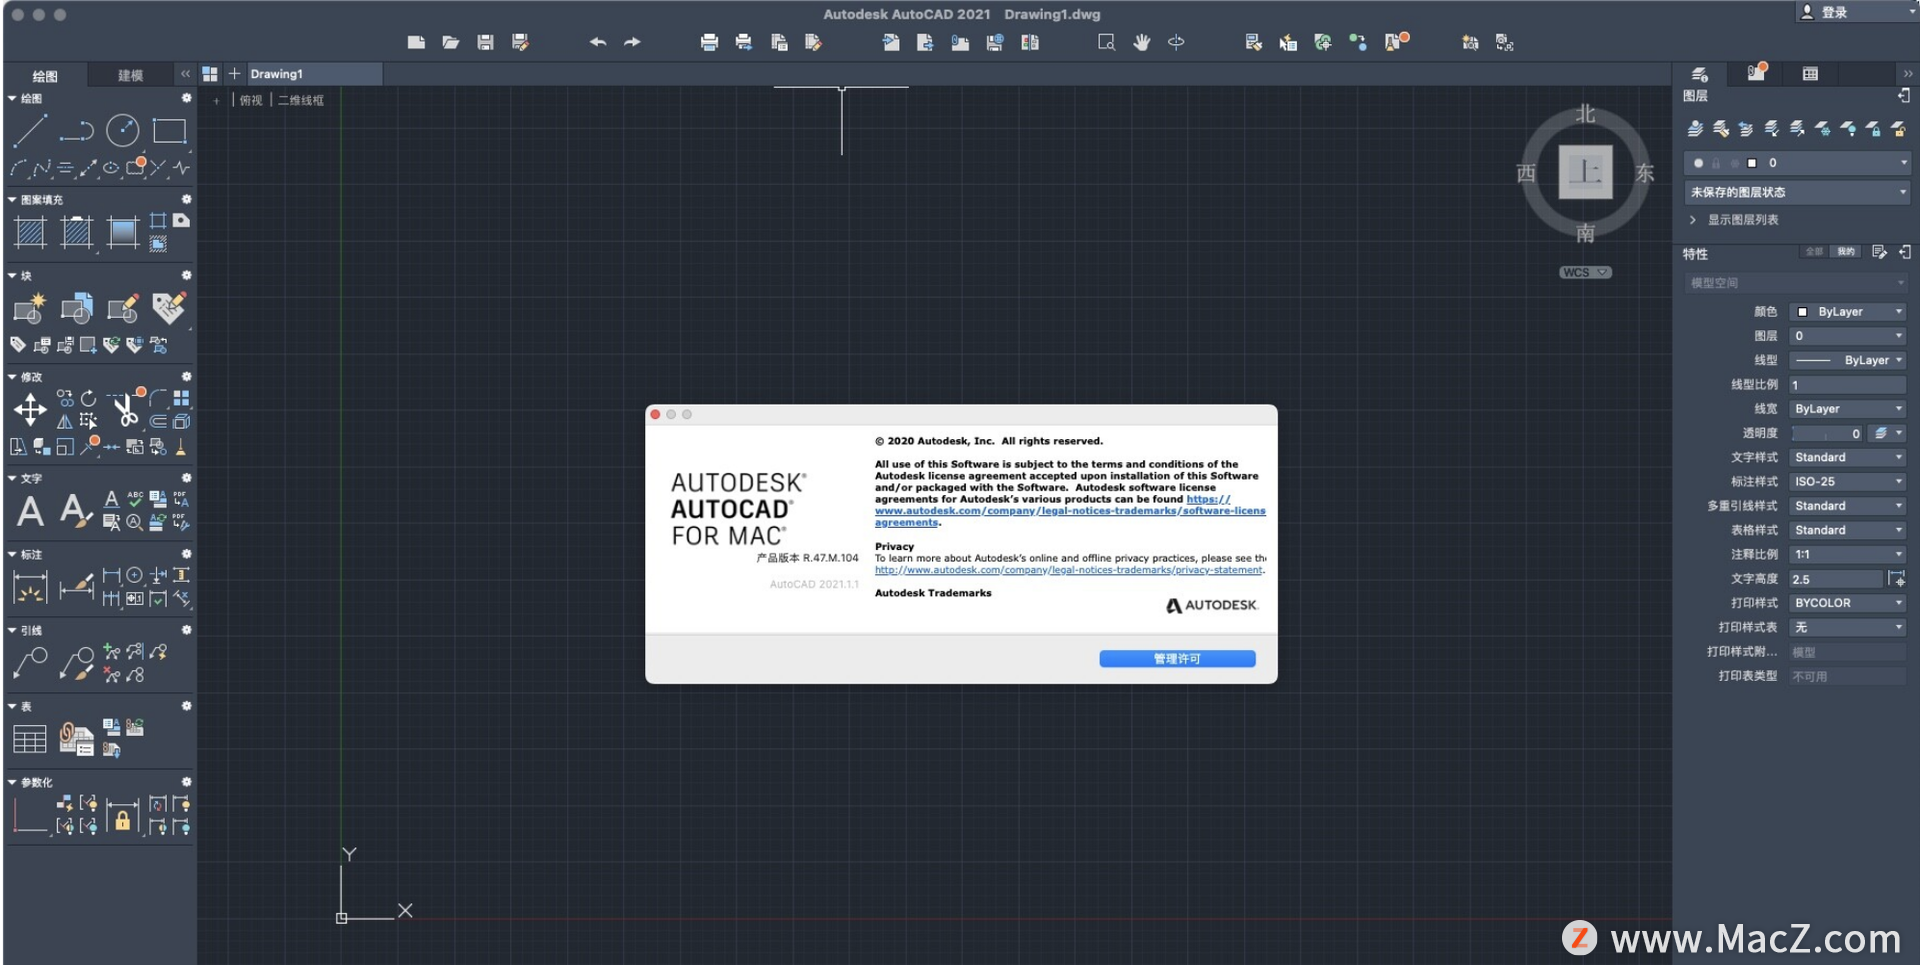Viewport: 1920px width, 965px height.
Task: Click the Redo arrow
Action: 632,42
